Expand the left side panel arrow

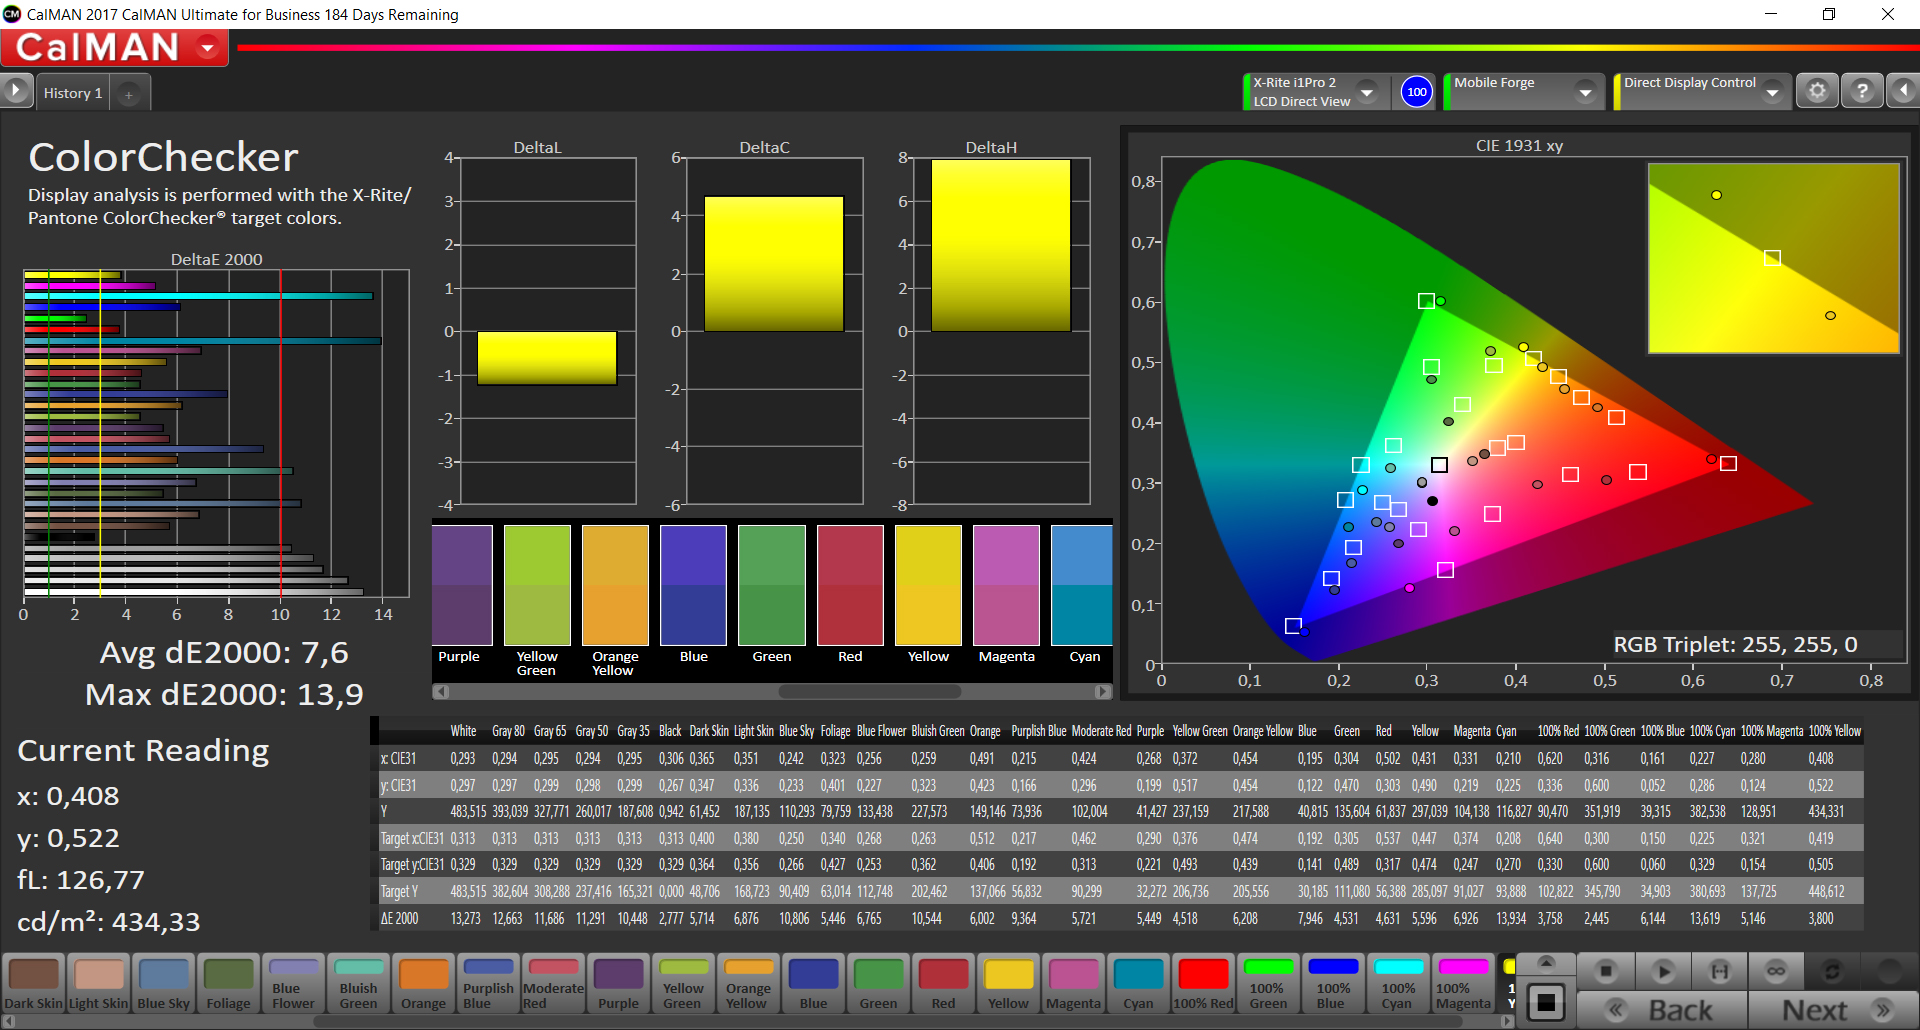[16, 91]
